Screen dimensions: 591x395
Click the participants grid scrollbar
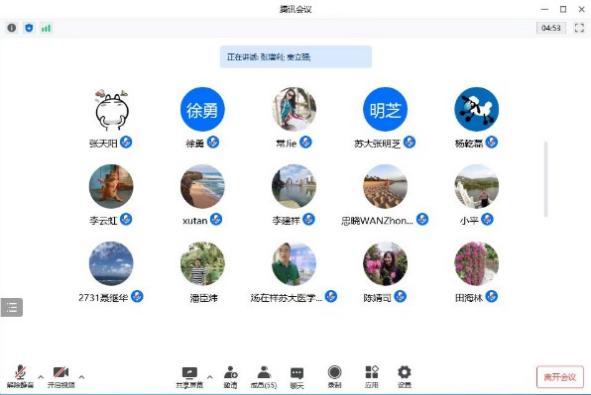545,179
